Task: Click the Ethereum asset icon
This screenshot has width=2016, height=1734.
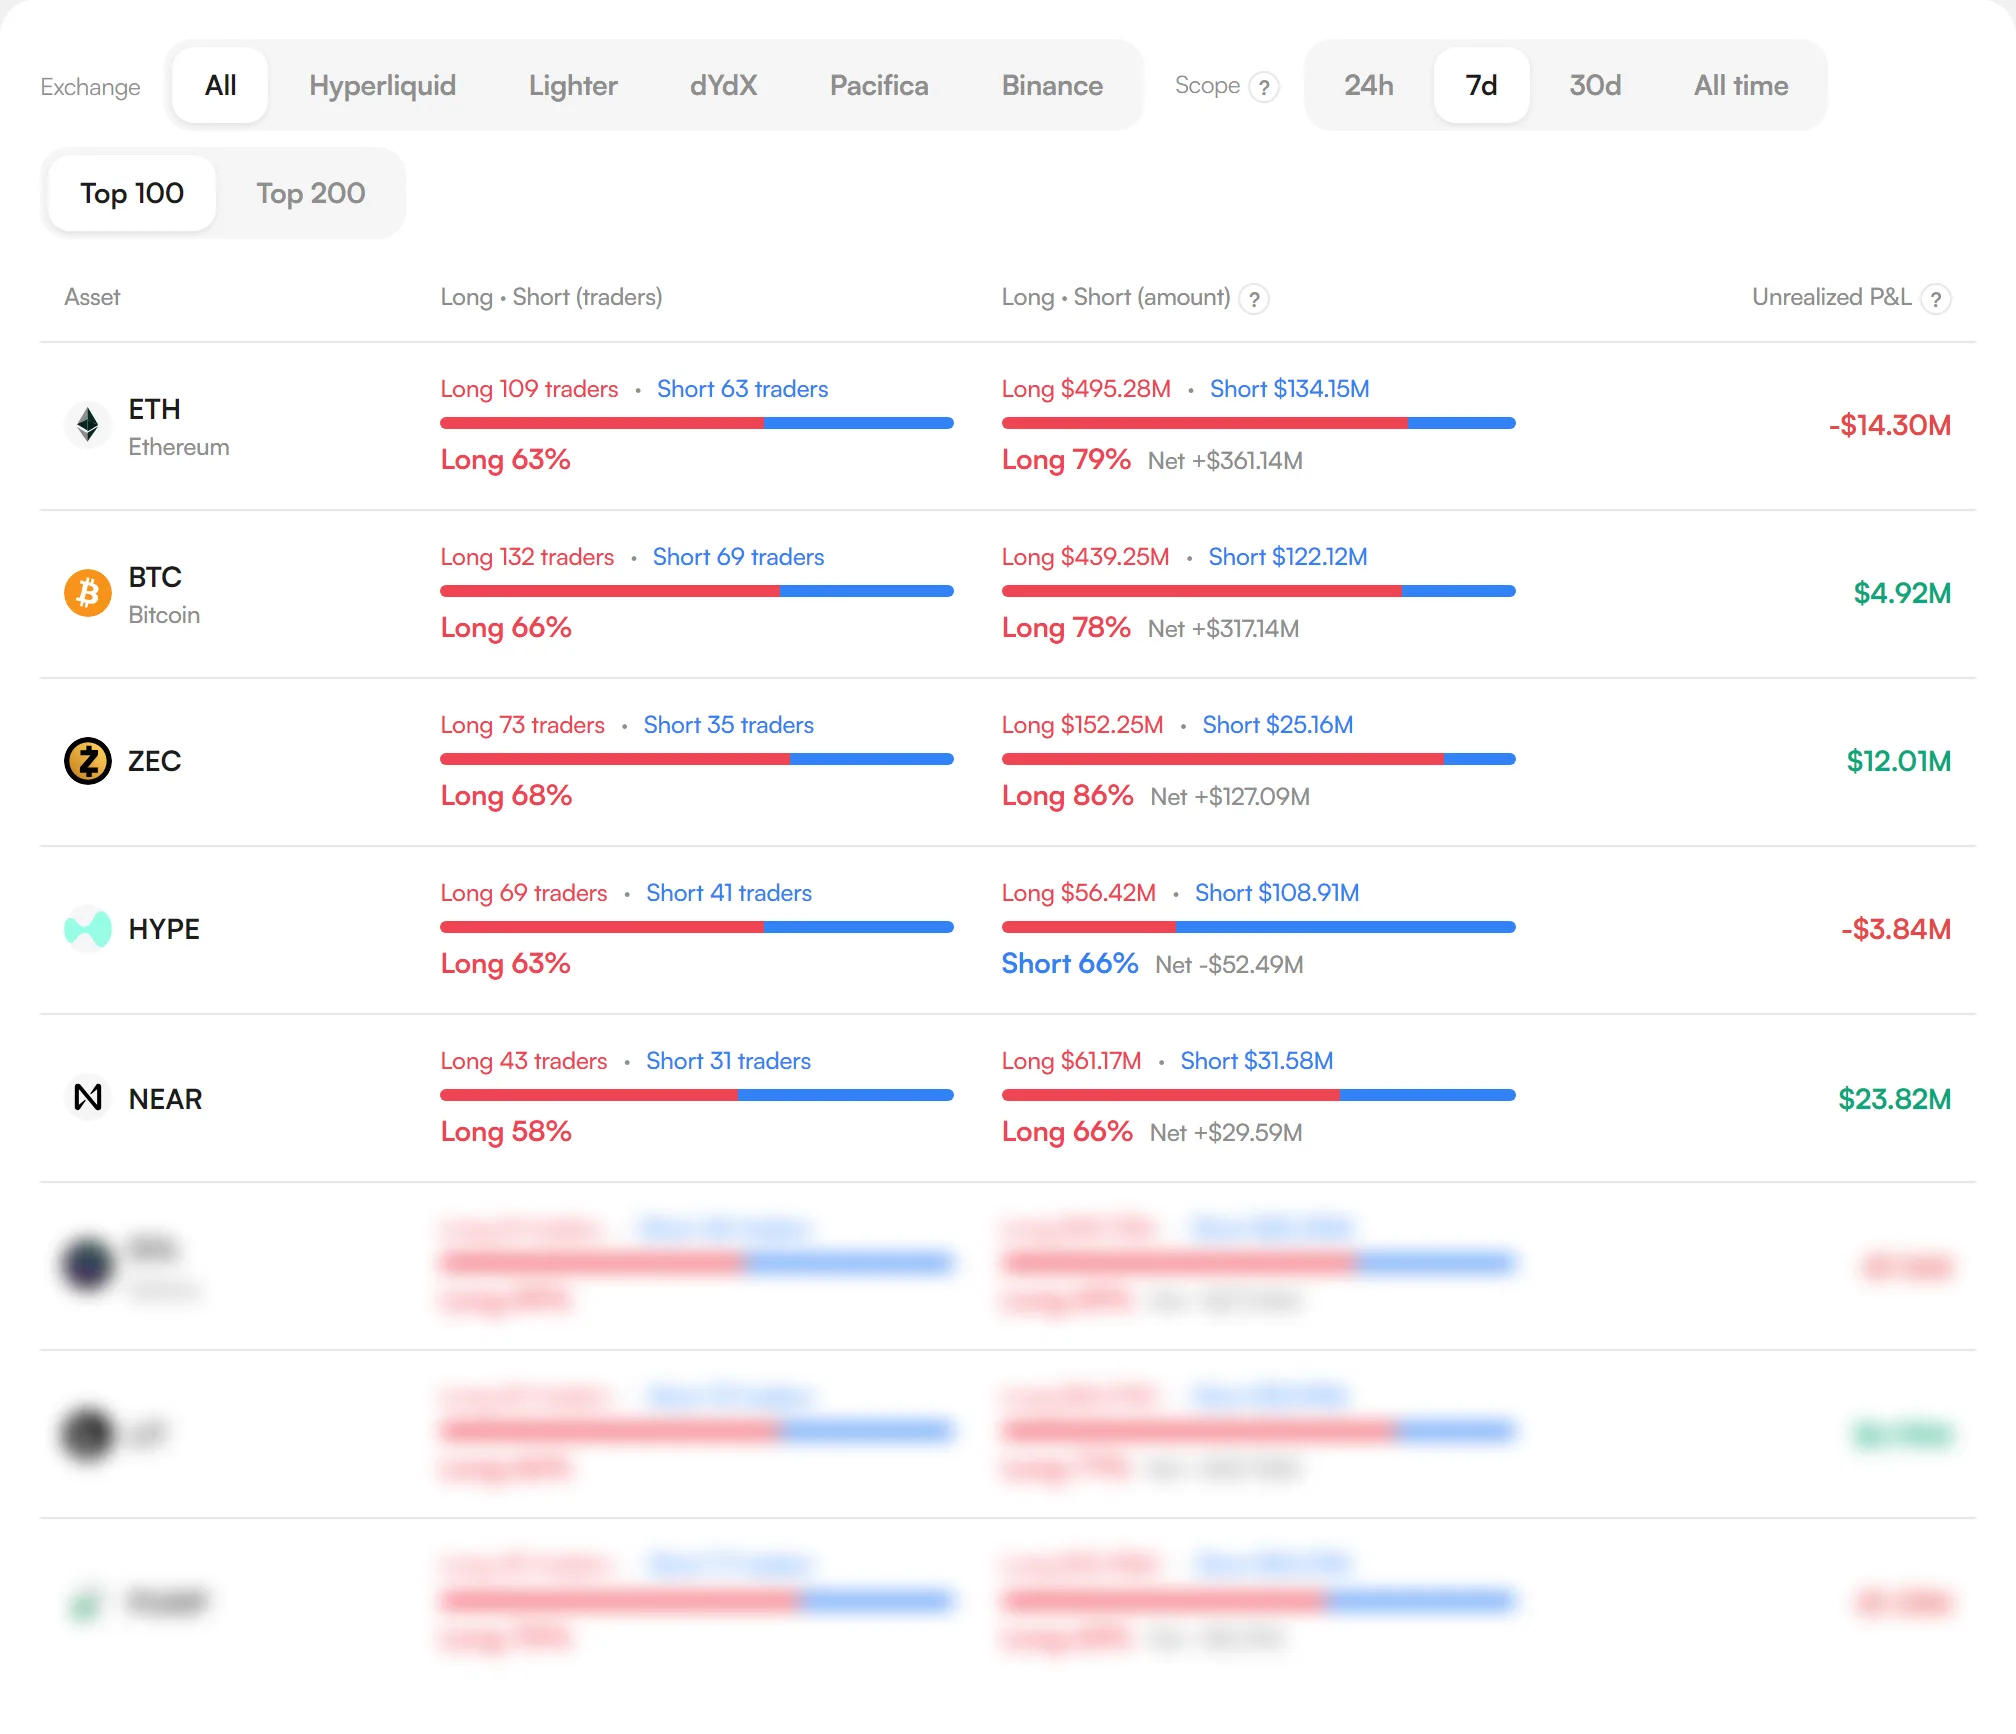Action: (x=88, y=425)
